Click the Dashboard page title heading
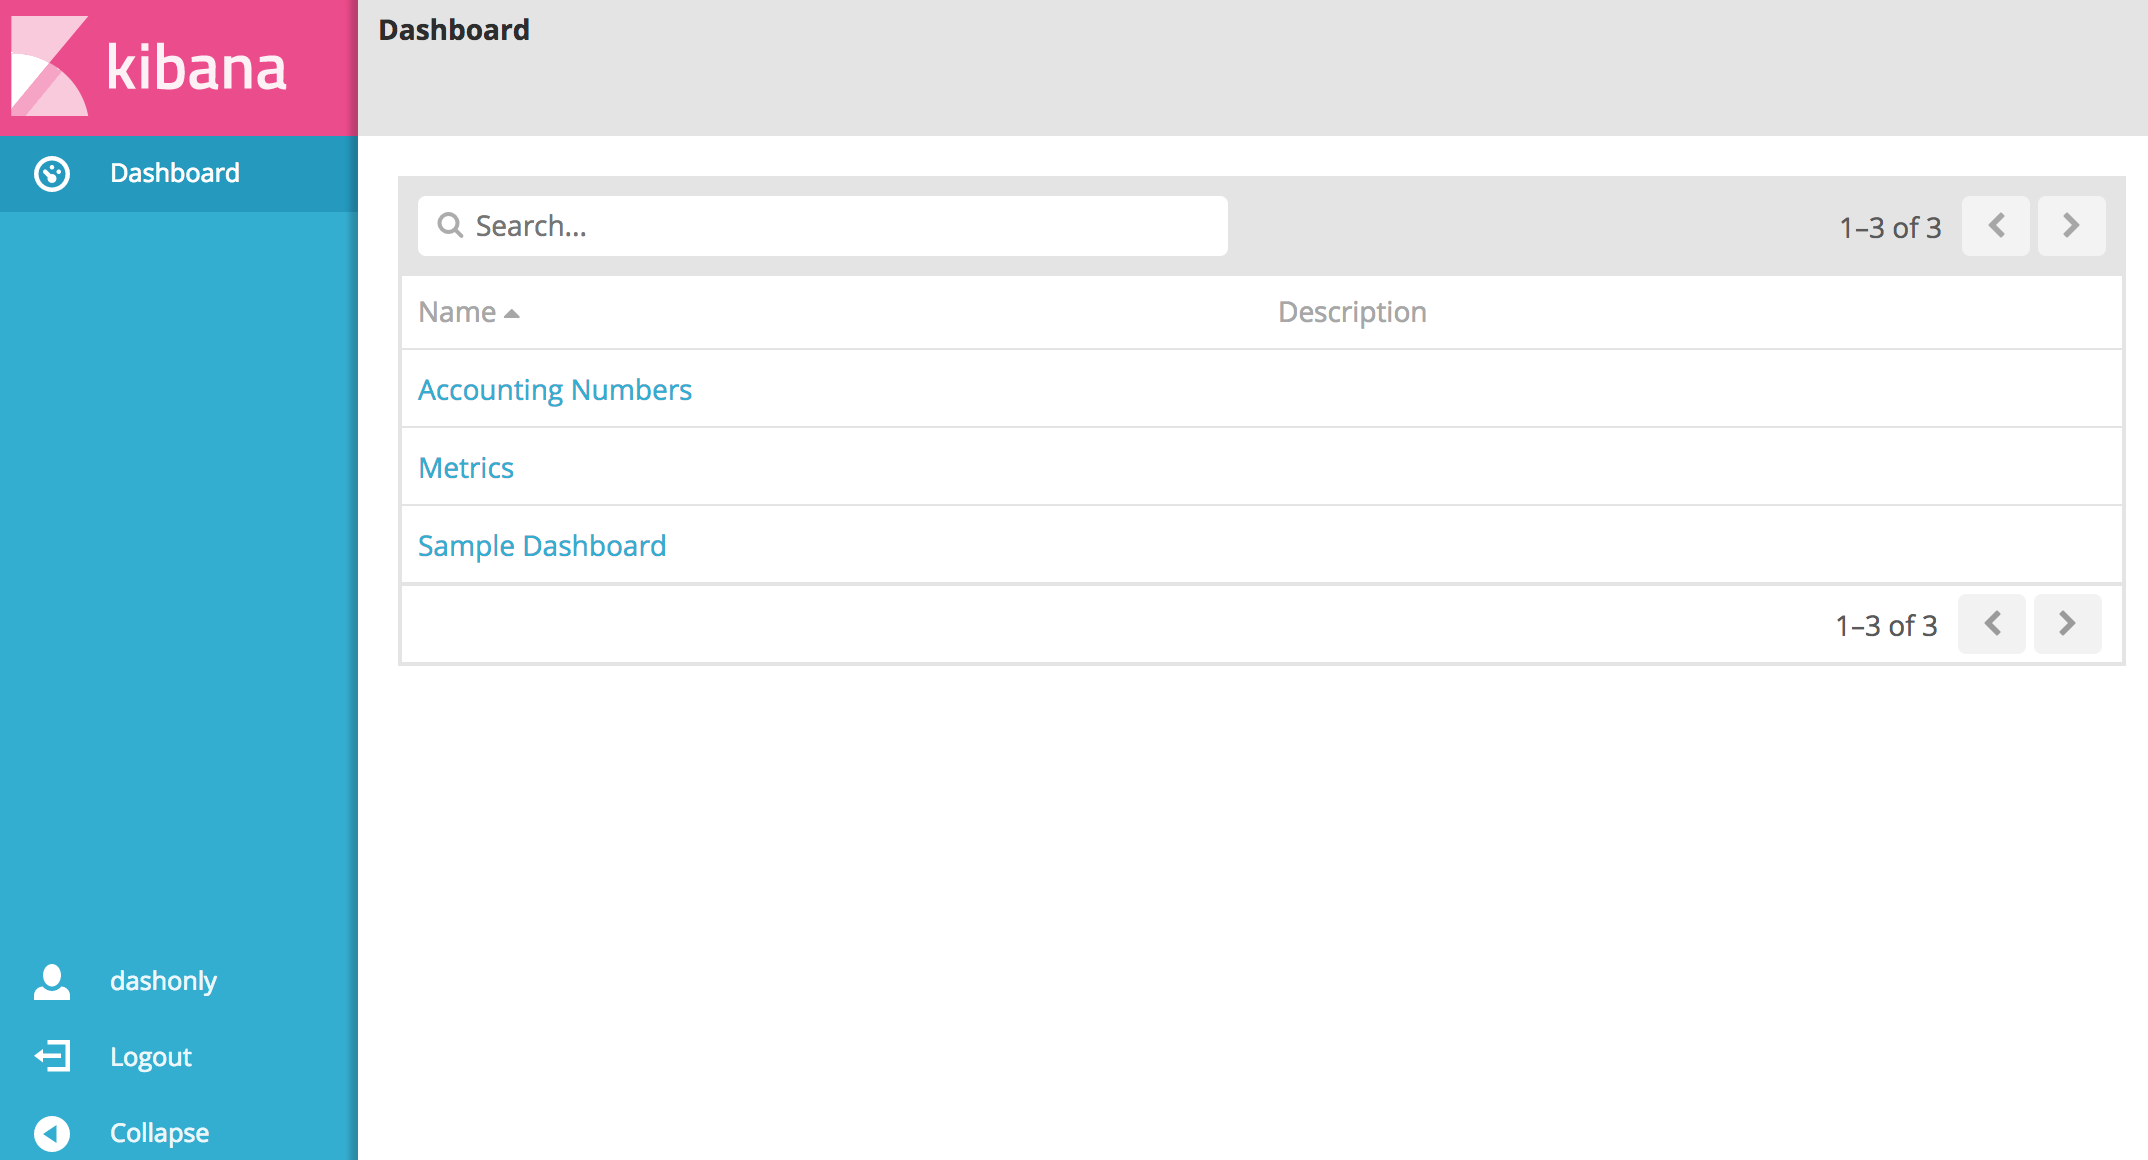 [x=455, y=30]
